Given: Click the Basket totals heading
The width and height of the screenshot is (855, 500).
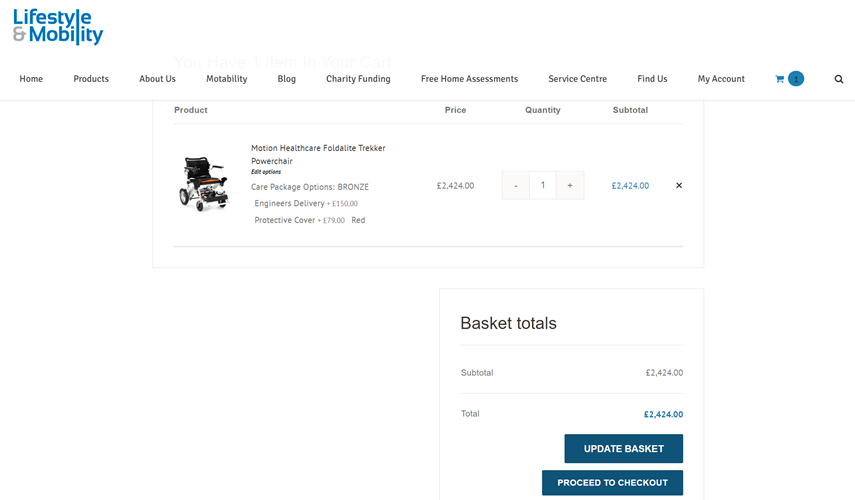Looking at the screenshot, I should (x=508, y=323).
